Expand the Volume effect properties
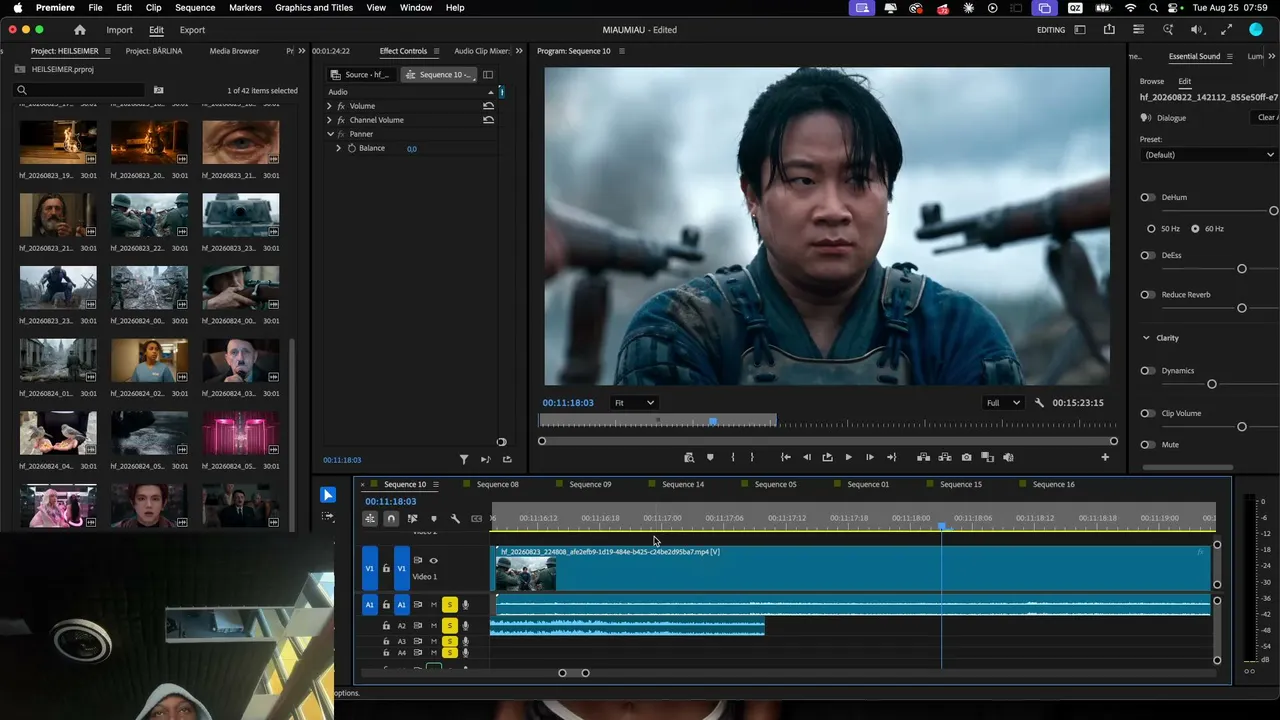 [x=329, y=106]
